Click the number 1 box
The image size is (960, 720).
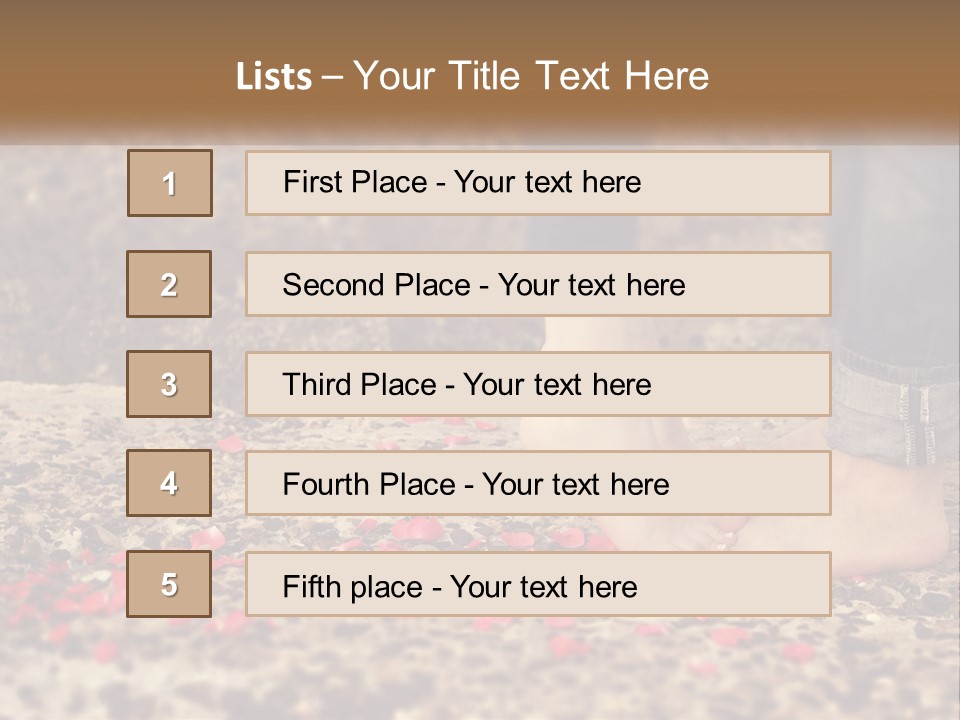(x=170, y=183)
